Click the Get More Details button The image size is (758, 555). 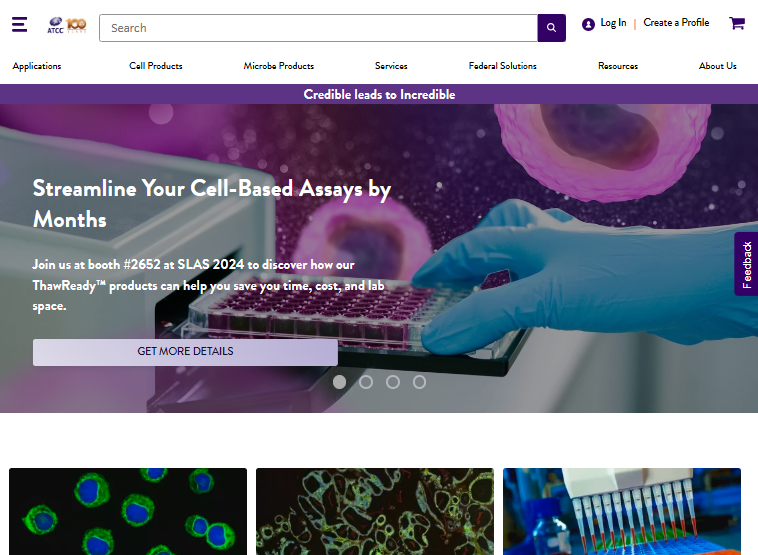[185, 352]
